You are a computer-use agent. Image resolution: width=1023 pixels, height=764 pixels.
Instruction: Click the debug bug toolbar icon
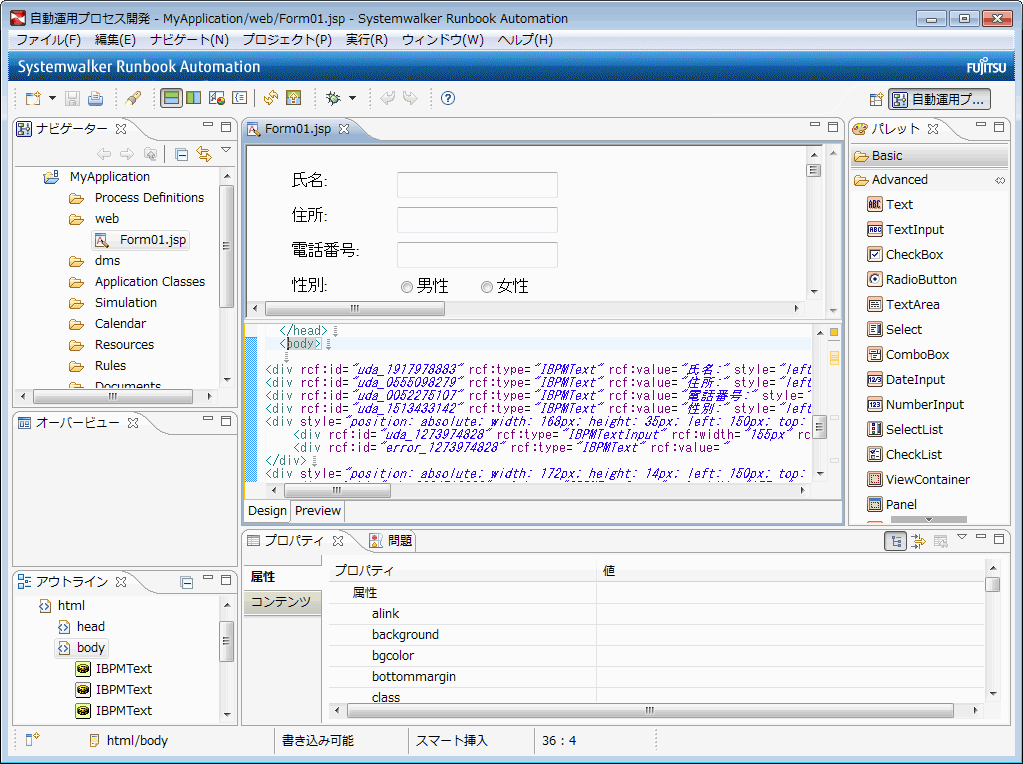(333, 99)
